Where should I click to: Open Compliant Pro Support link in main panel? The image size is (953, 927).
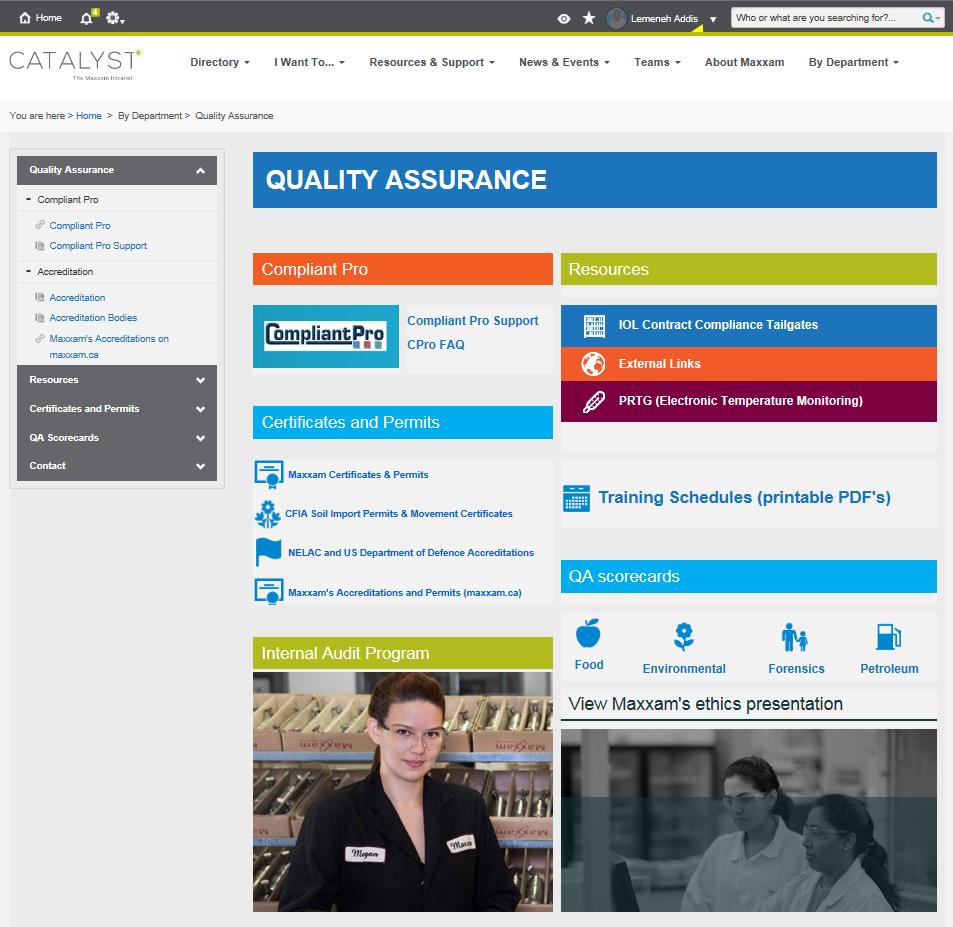473,321
